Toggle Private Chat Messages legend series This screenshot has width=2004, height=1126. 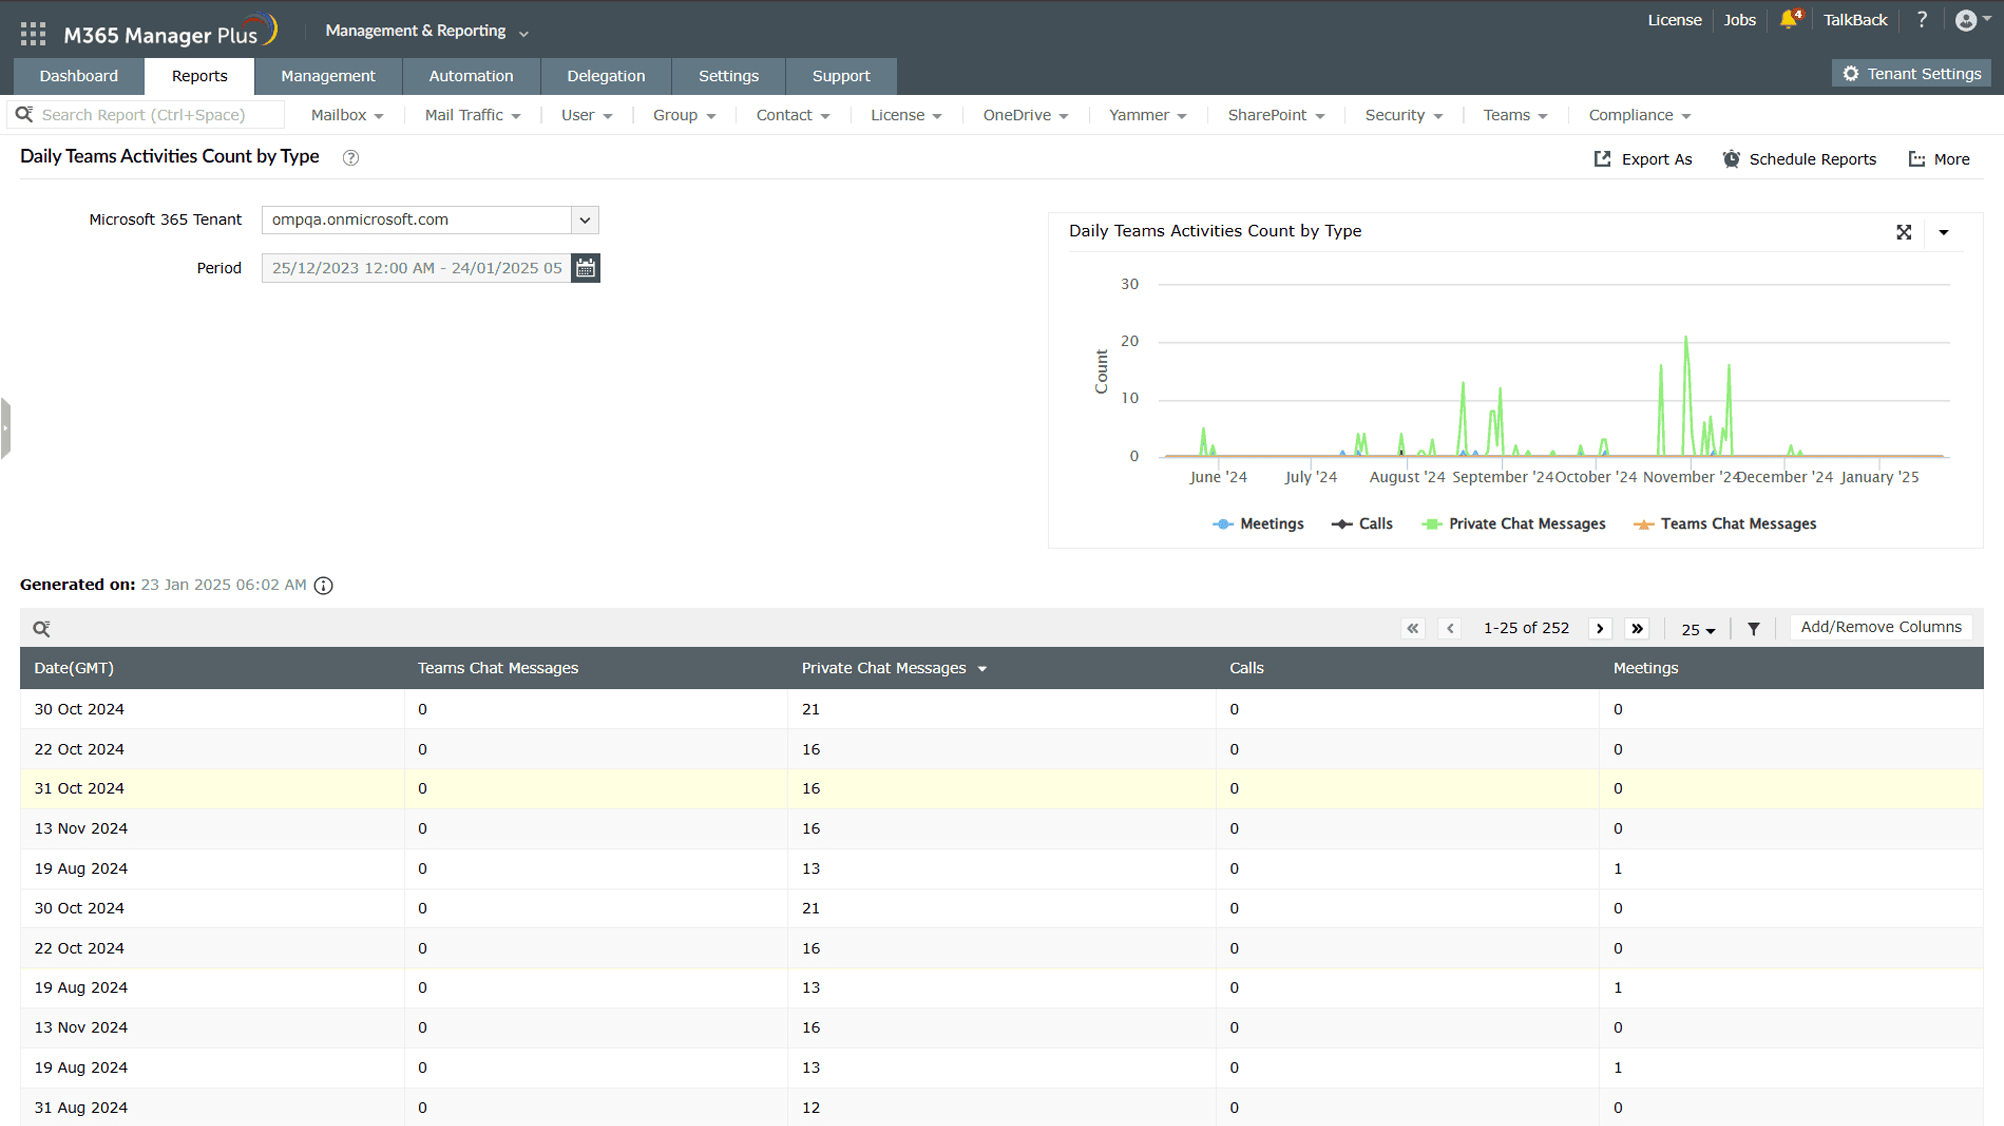[1513, 524]
